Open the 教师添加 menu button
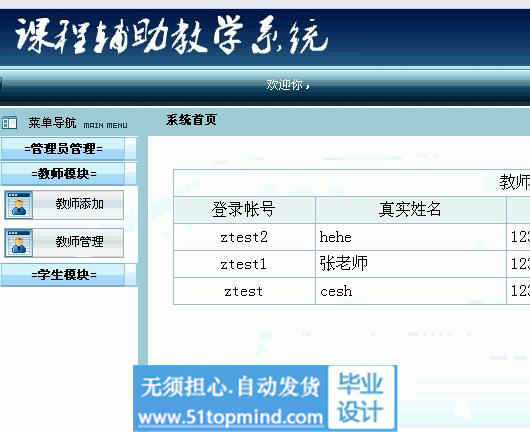The image size is (530, 432). click(x=78, y=205)
